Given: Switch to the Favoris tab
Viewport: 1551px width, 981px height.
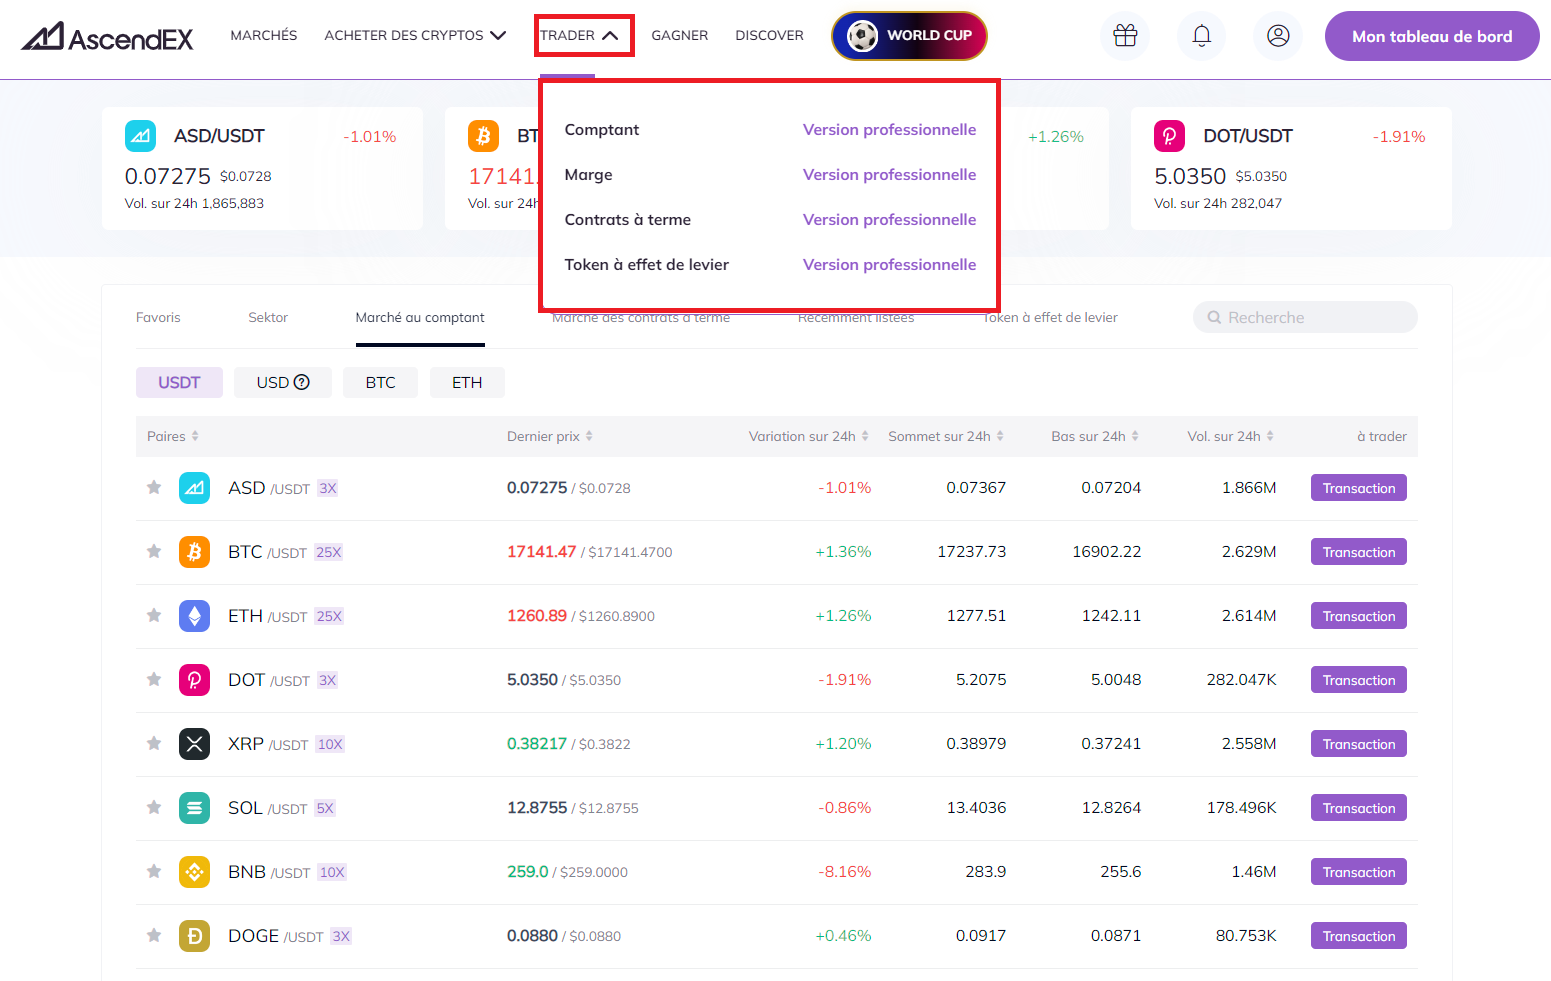Looking at the screenshot, I should [158, 317].
